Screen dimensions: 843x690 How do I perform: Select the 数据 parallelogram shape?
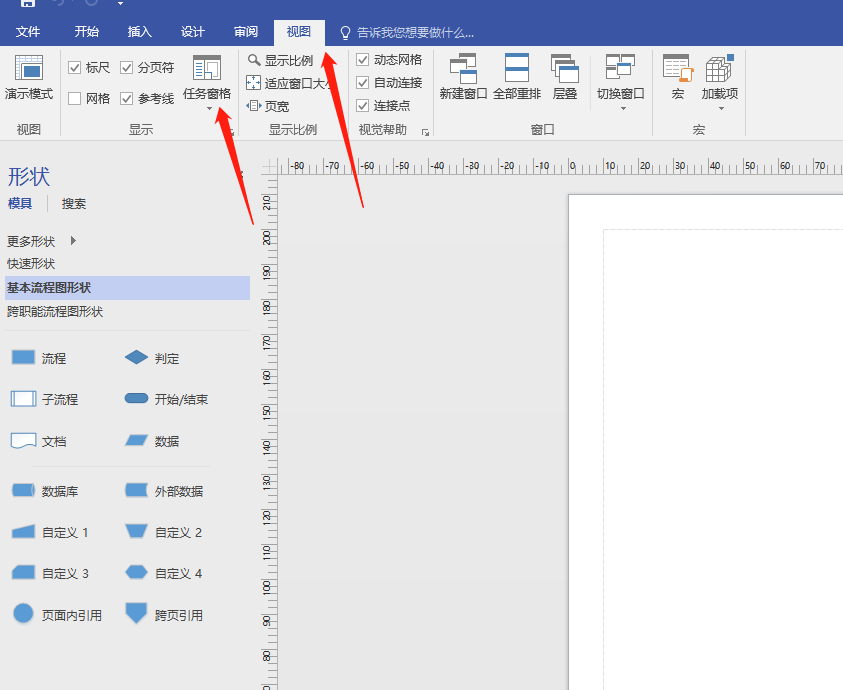pyautogui.click(x=137, y=441)
